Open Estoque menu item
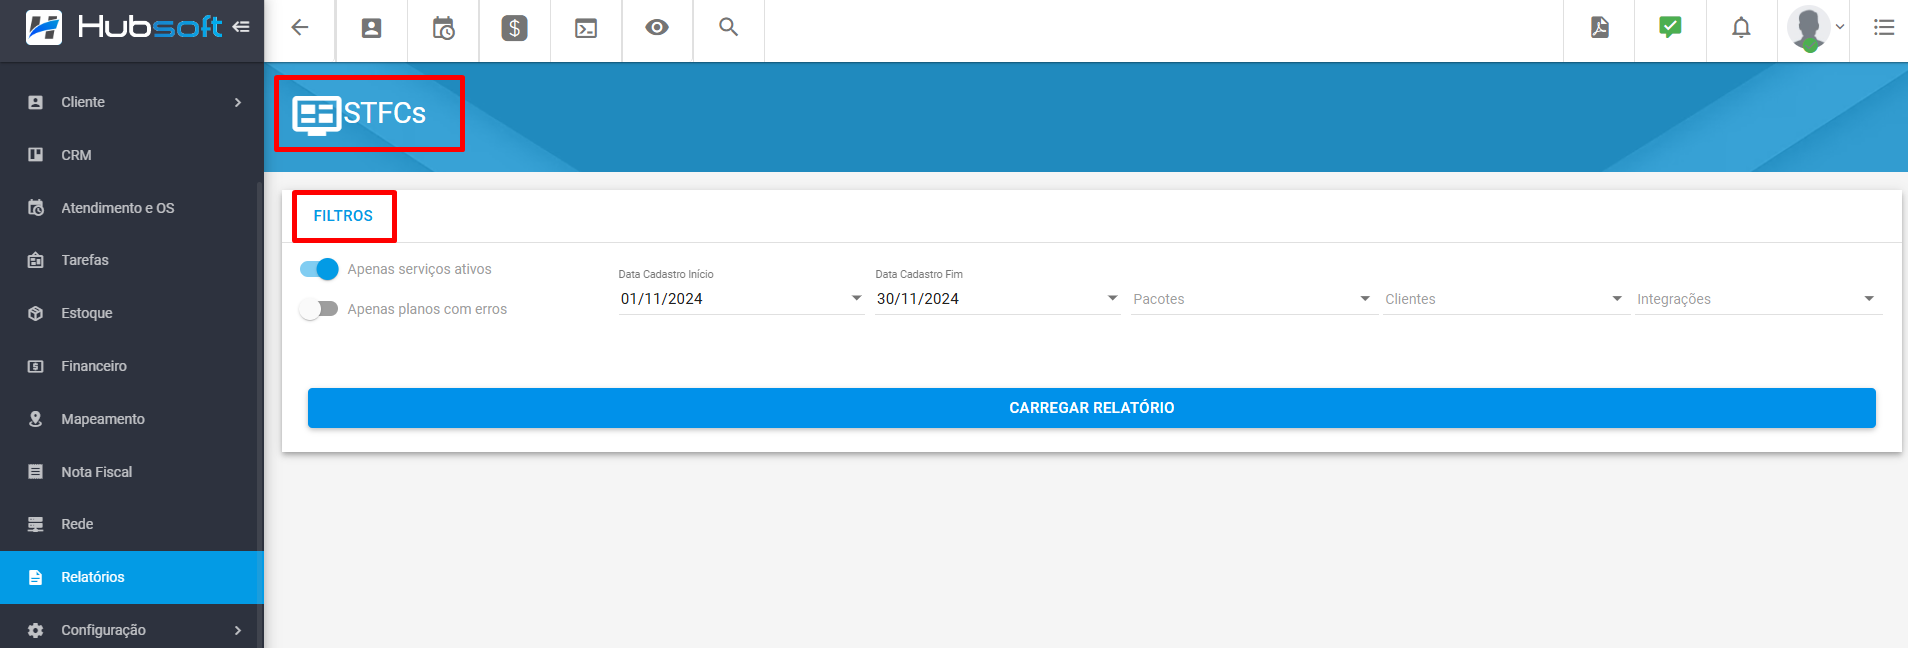Screen dimensions: 1908x648 click(132, 313)
